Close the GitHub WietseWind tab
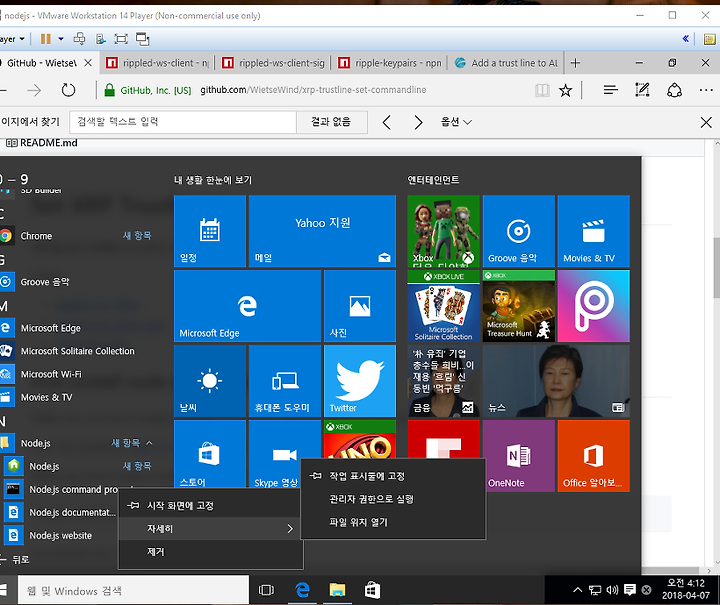720x605 pixels. tap(88, 63)
